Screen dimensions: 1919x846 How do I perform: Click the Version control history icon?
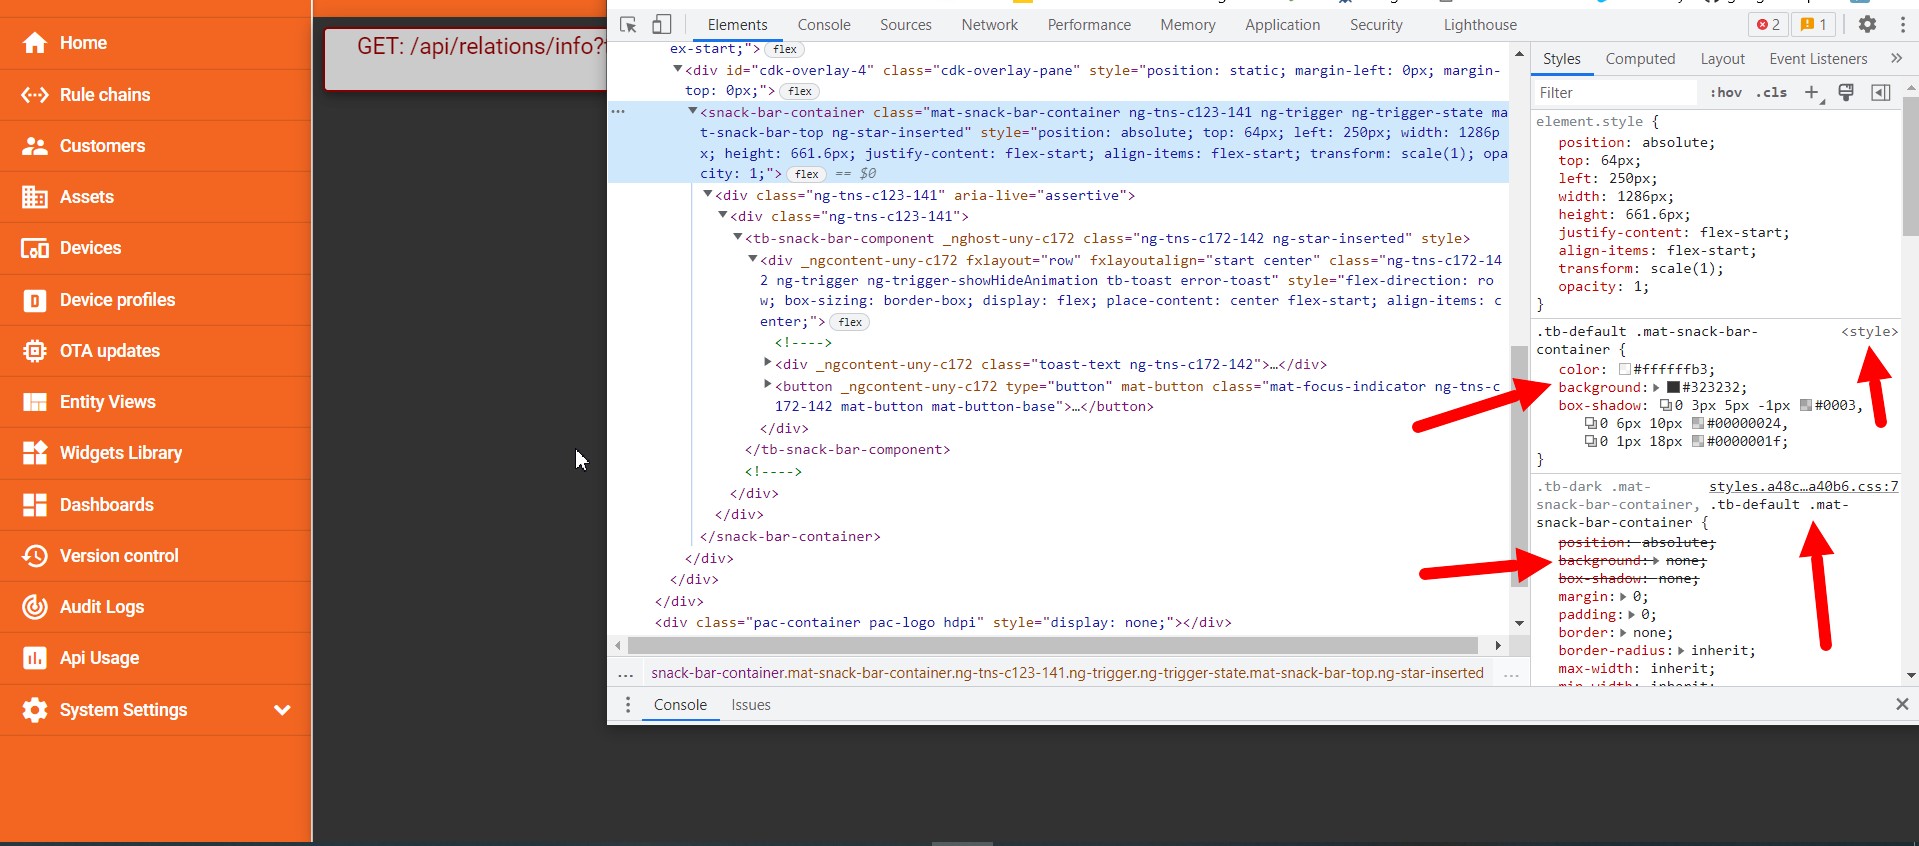35,556
